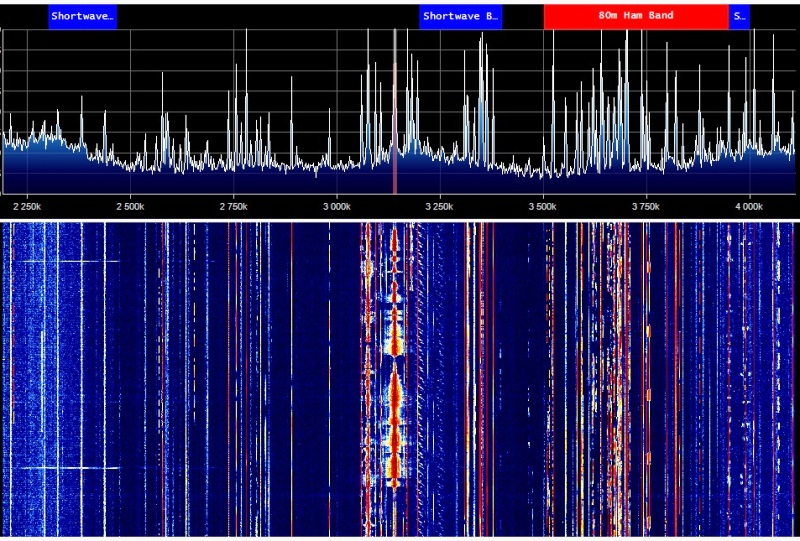Click the 3 000k frequency tick label
Screen dimensions: 800x541
tap(336, 206)
